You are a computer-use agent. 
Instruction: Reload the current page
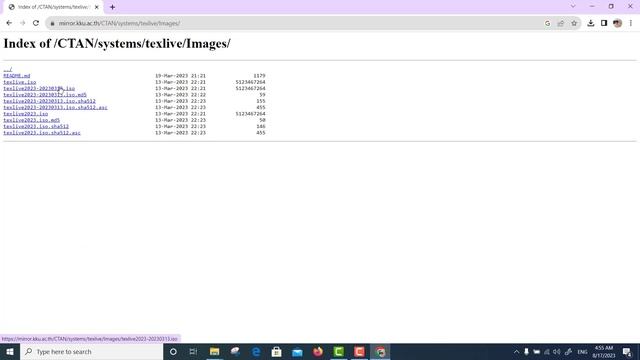click(36, 23)
